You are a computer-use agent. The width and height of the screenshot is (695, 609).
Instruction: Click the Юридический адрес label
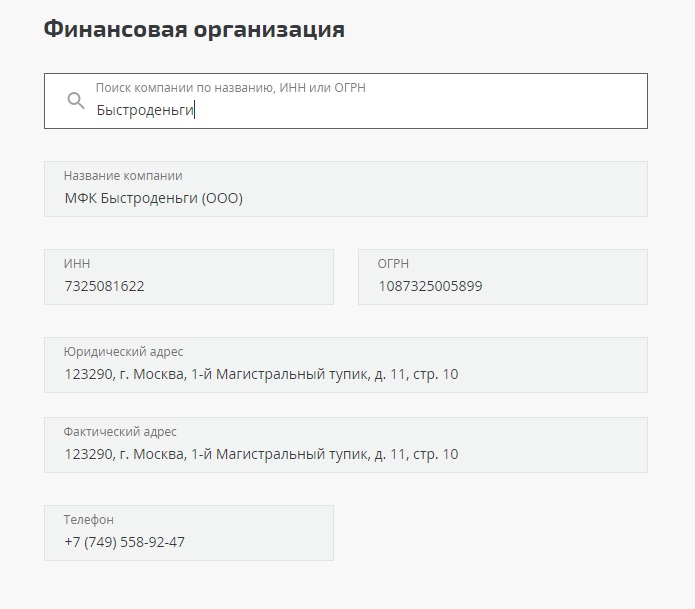pos(123,352)
